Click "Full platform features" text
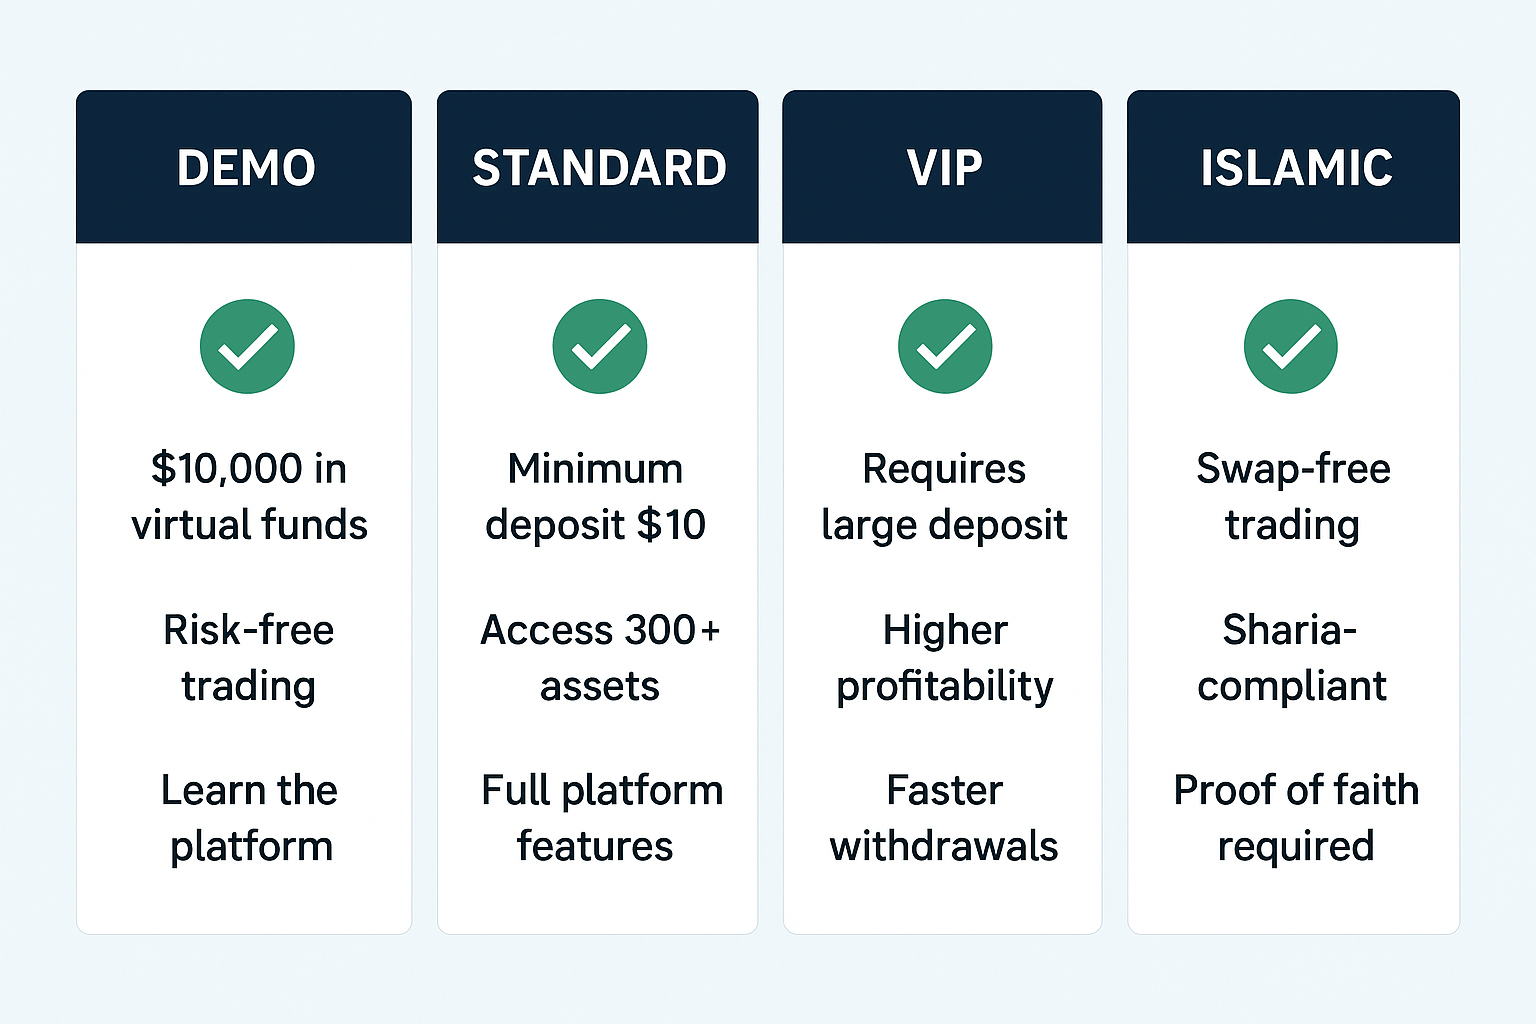The image size is (1536, 1024). click(x=600, y=817)
